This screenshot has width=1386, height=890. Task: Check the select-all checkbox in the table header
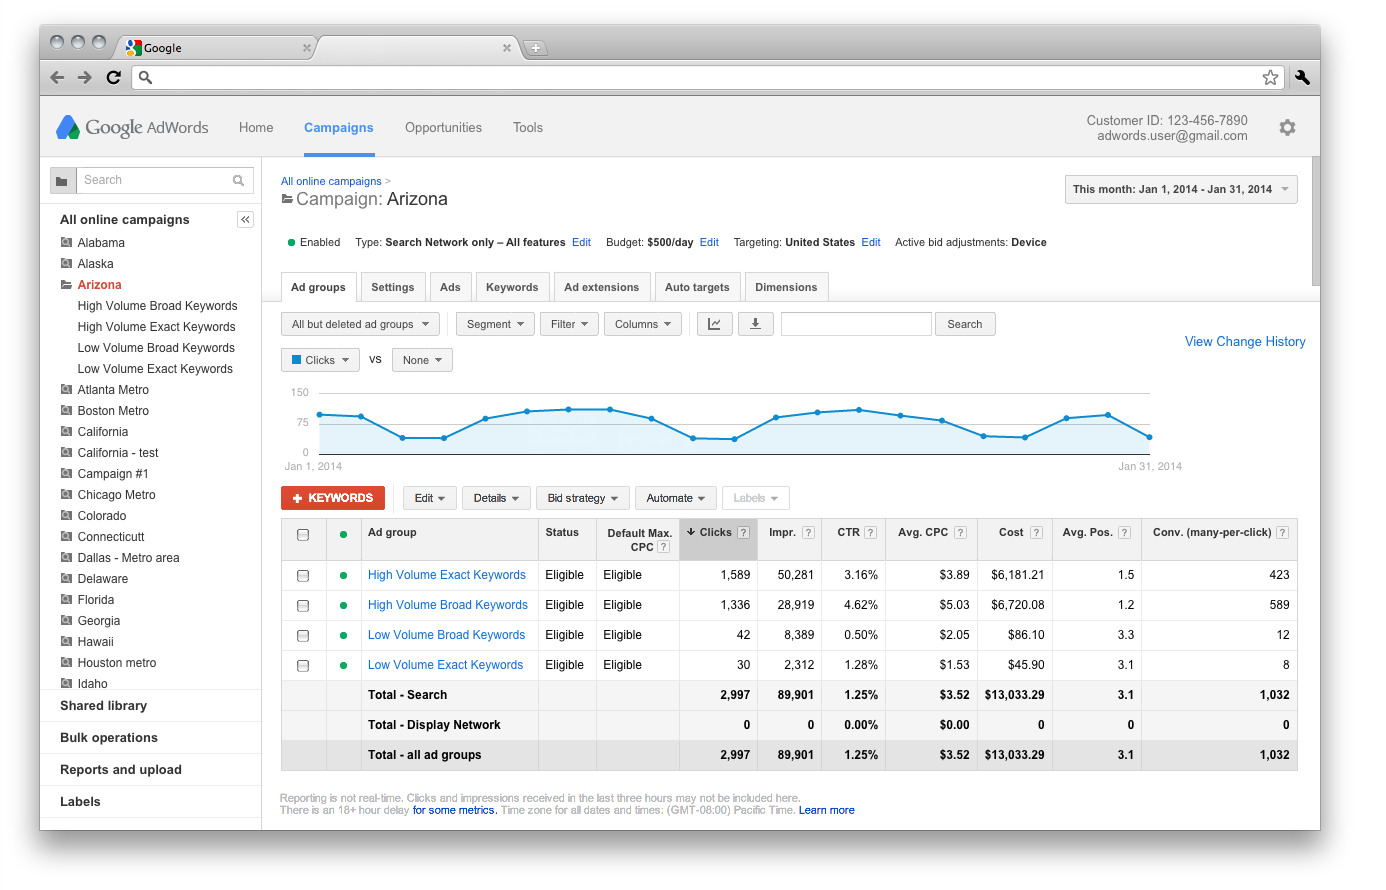click(x=303, y=536)
